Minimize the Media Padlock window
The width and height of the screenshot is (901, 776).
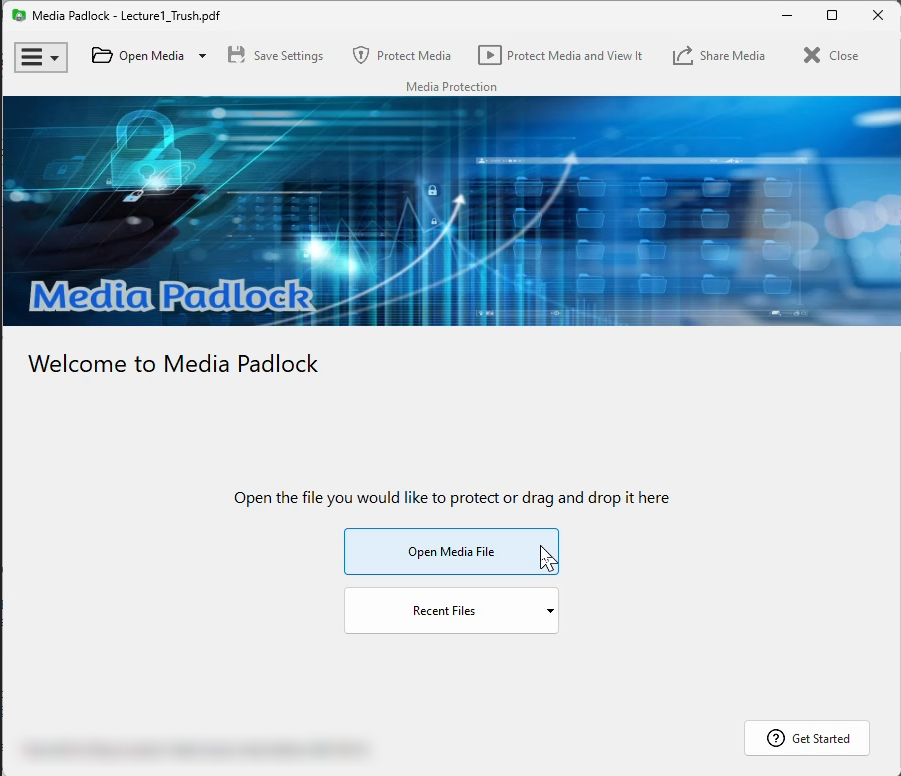tap(786, 15)
